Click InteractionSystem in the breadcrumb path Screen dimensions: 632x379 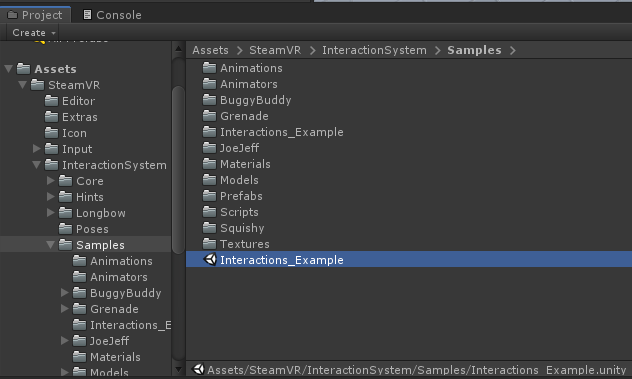374,50
